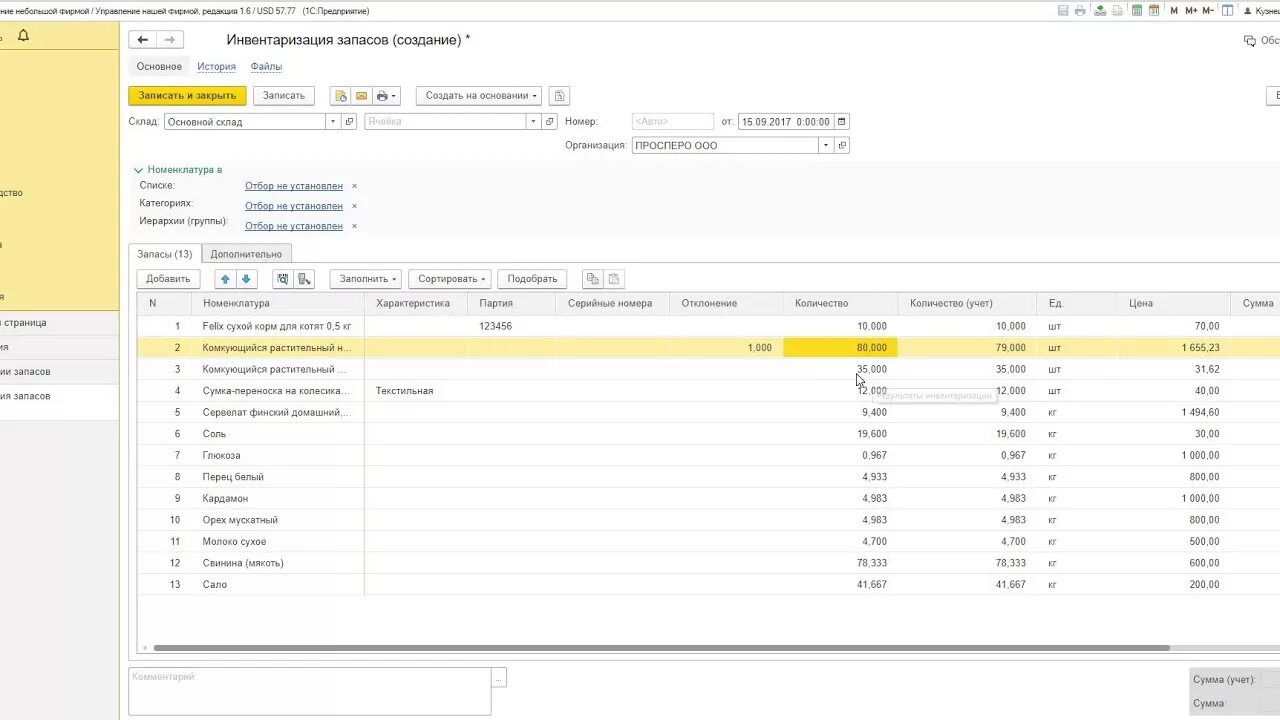1280x720 pixels.
Task: Click the Подобрать button
Action: (x=532, y=279)
